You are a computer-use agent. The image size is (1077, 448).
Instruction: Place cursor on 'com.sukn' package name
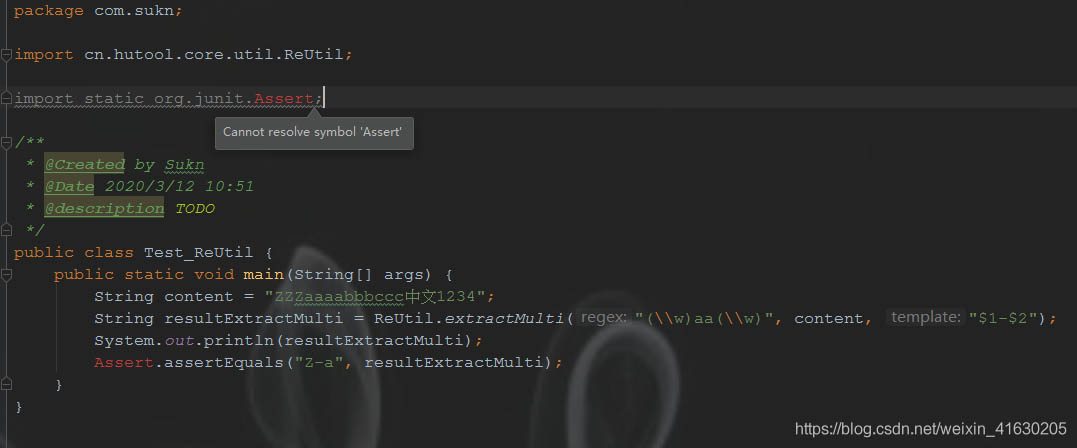coord(134,11)
